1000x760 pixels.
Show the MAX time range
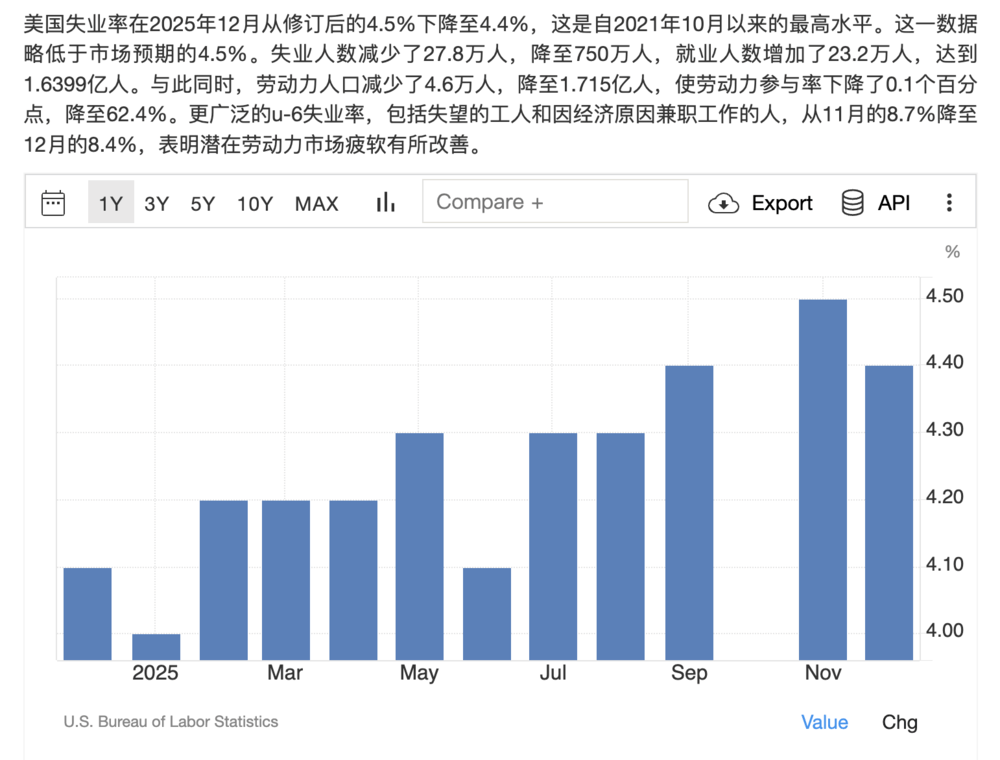(316, 203)
